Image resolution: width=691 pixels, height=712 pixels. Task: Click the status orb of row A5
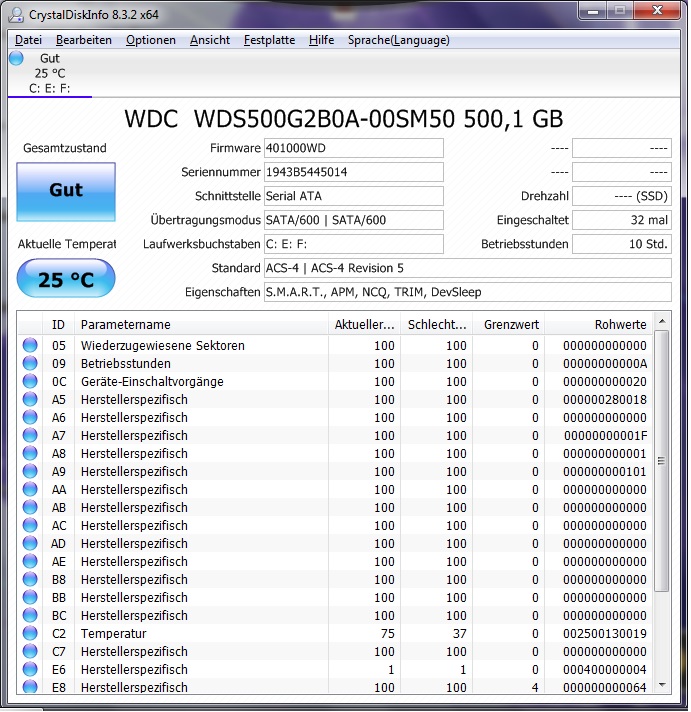(30, 400)
